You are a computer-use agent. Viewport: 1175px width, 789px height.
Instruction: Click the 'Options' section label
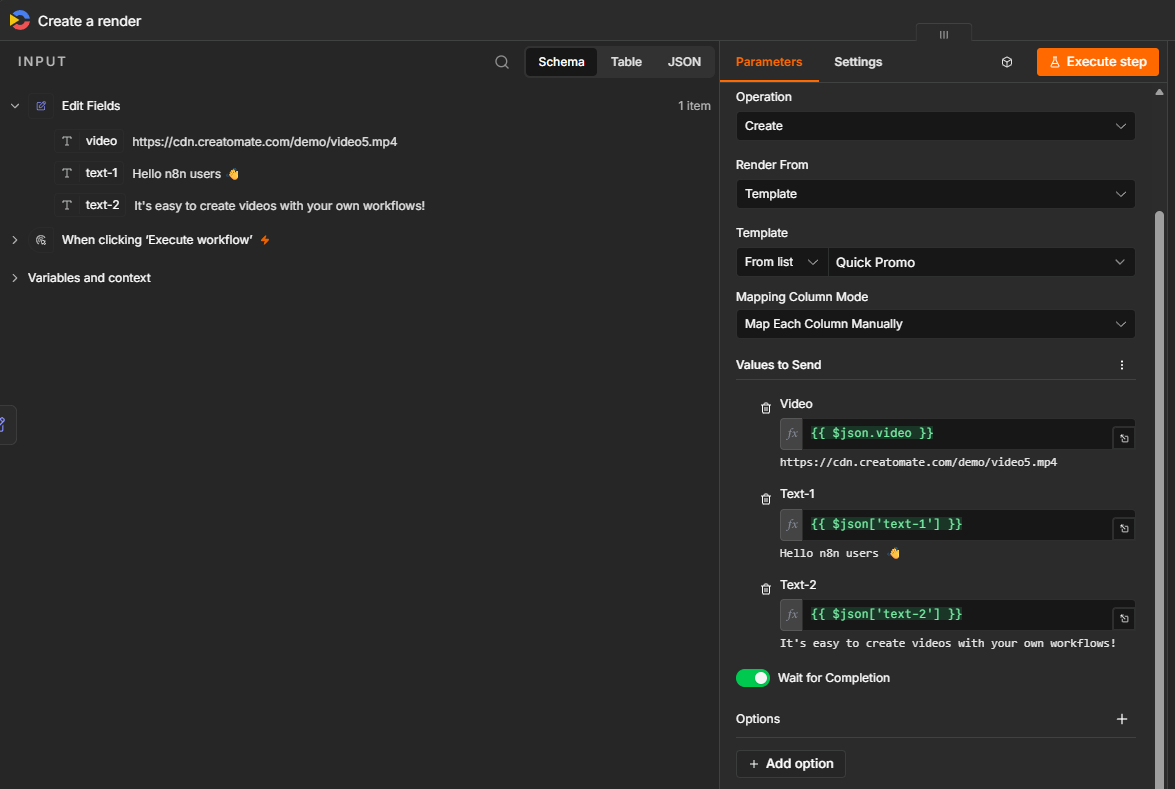(x=758, y=719)
